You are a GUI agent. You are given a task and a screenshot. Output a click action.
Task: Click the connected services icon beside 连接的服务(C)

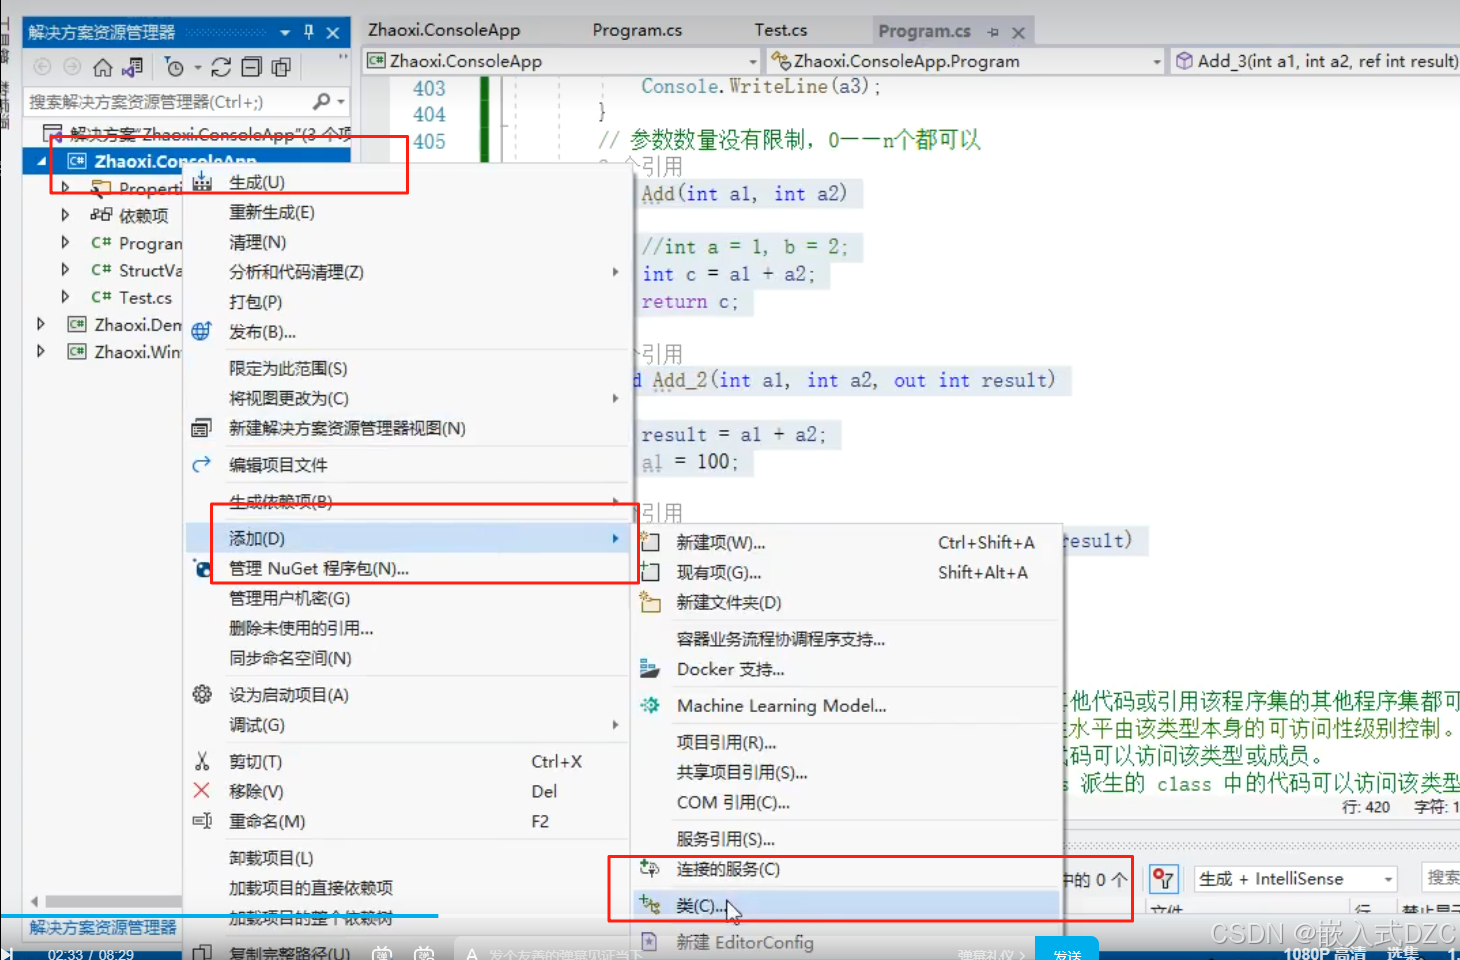click(x=650, y=868)
